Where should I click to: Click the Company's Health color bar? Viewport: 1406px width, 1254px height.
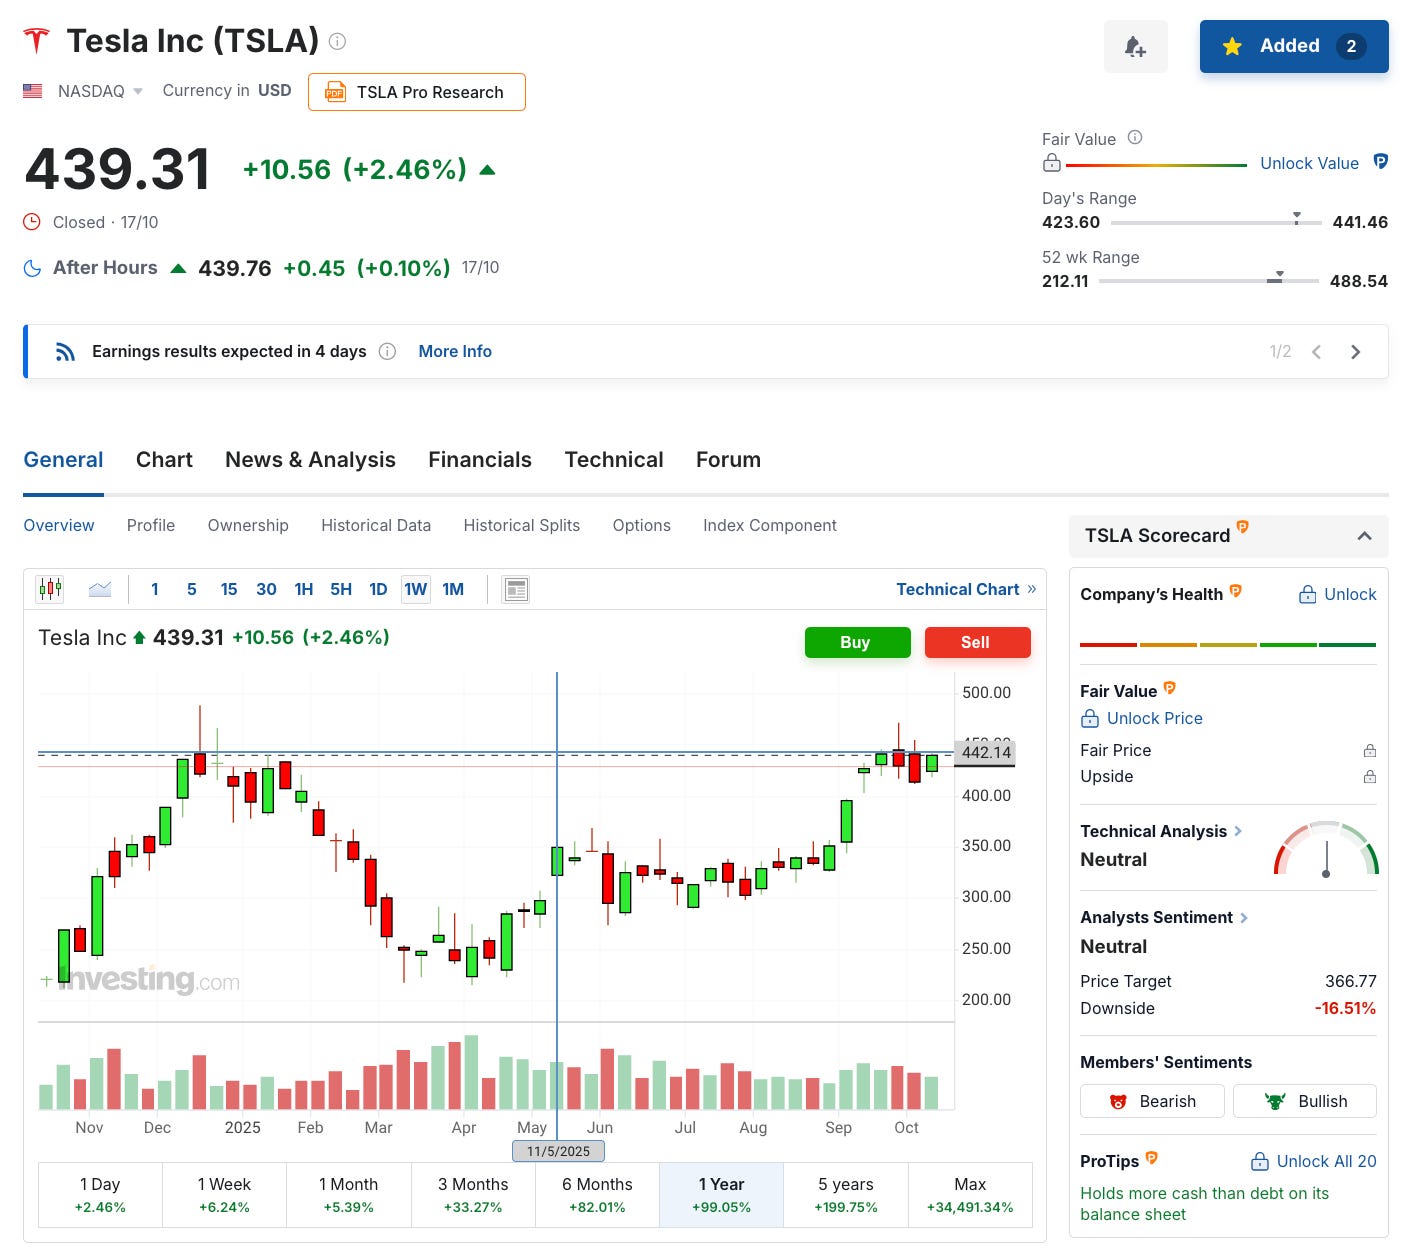1228,645
